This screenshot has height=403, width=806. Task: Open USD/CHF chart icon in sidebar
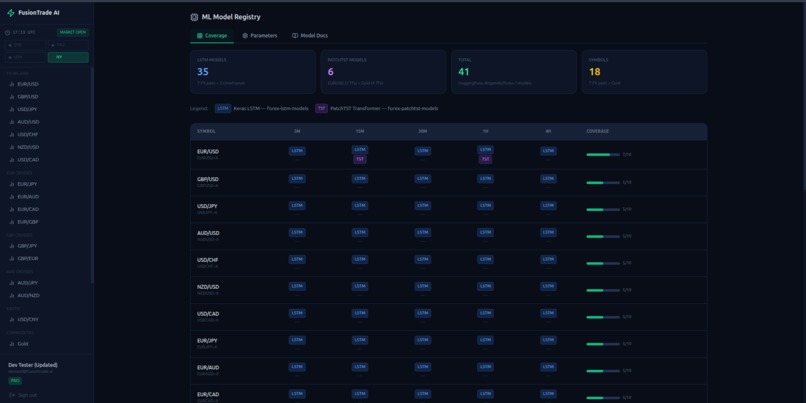12,134
